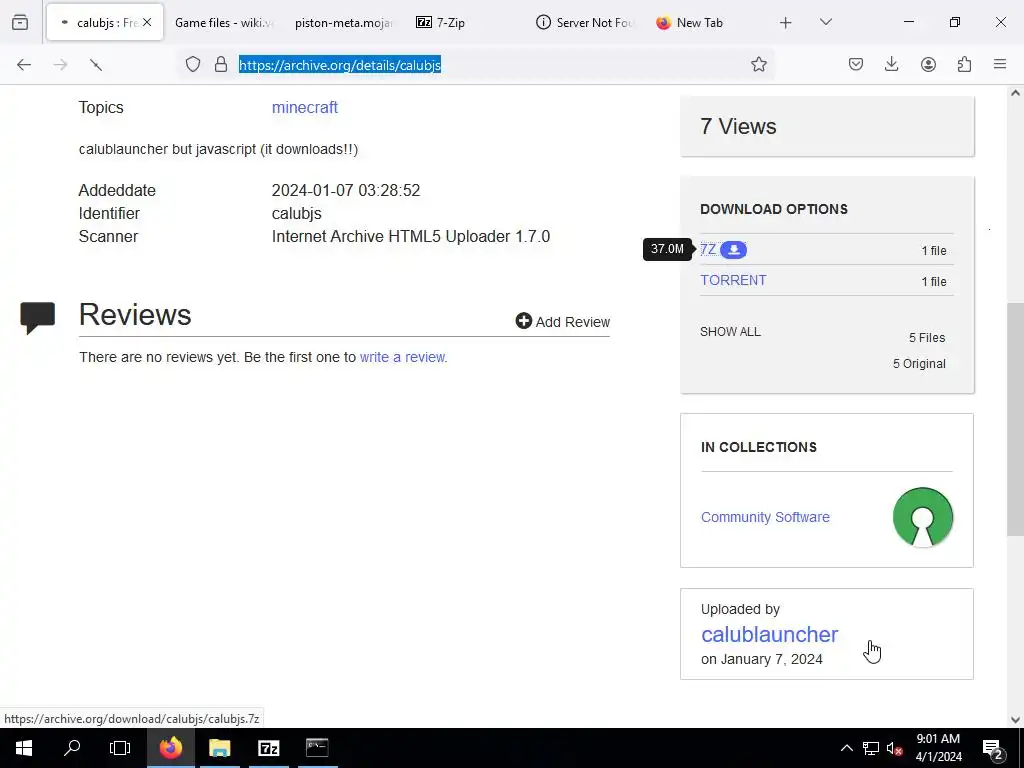Download the 7Z file link
The height and width of the screenshot is (768, 1024).
coord(708,249)
